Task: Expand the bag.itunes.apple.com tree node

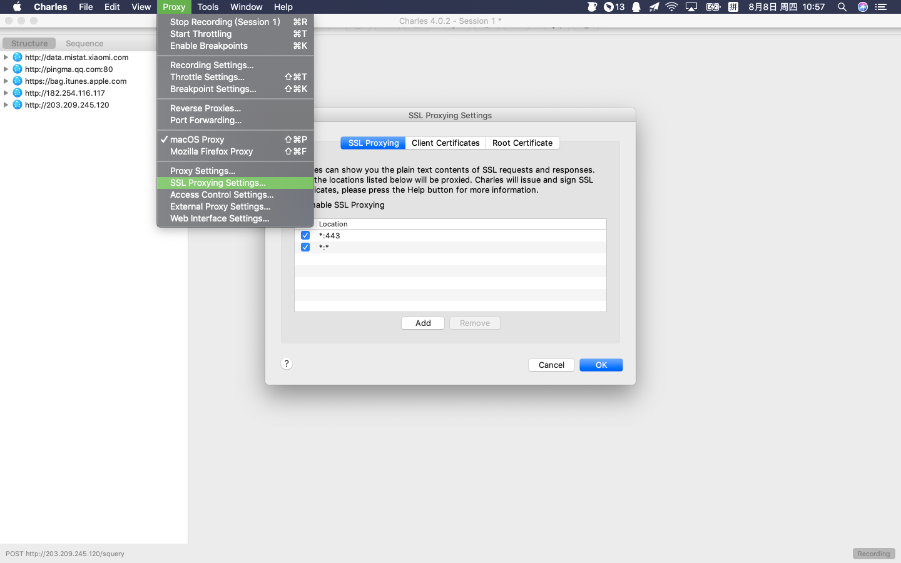Action: [x=6, y=81]
